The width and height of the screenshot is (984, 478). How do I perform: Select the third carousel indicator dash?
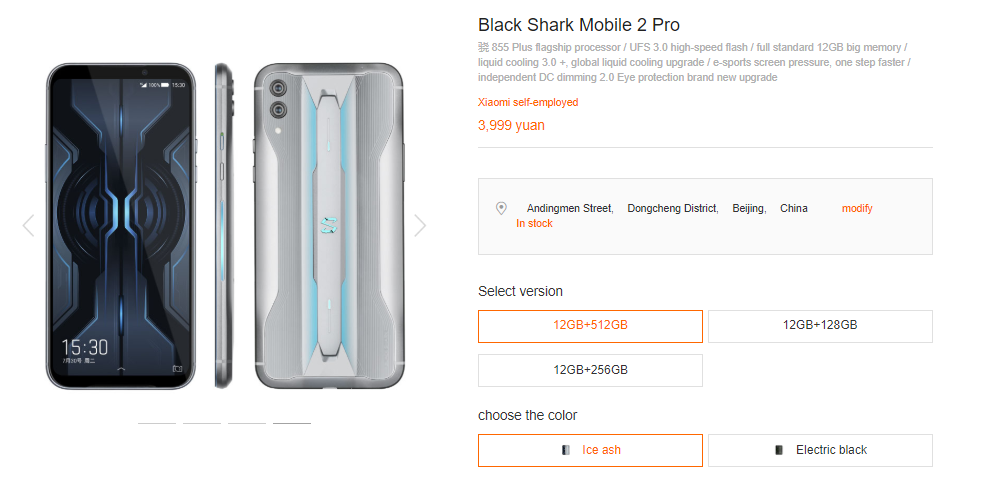click(x=247, y=423)
